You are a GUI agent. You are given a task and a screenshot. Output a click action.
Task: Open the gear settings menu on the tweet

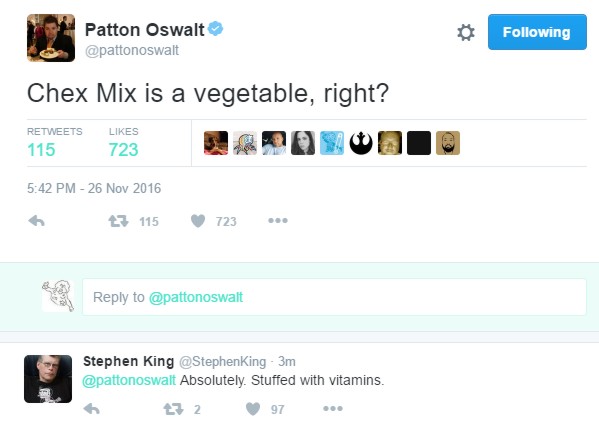point(466,32)
